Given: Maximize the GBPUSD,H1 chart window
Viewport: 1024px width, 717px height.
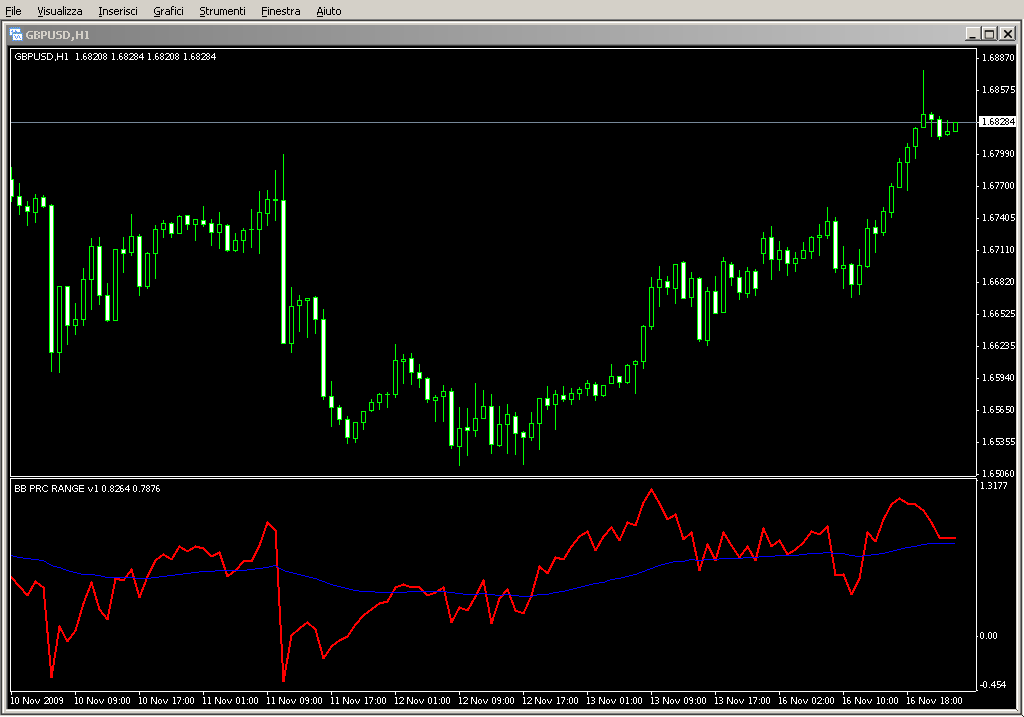Looking at the screenshot, I should [989, 34].
